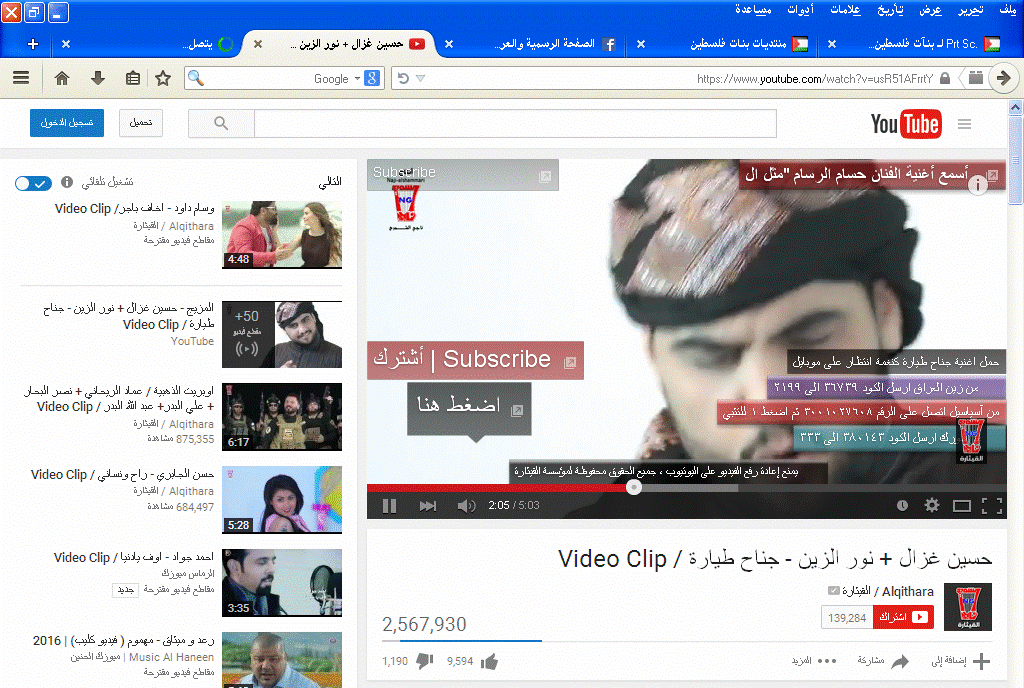Open the +50 videos mix thumbnail
This screenshot has width=1024, height=688.
[282, 334]
